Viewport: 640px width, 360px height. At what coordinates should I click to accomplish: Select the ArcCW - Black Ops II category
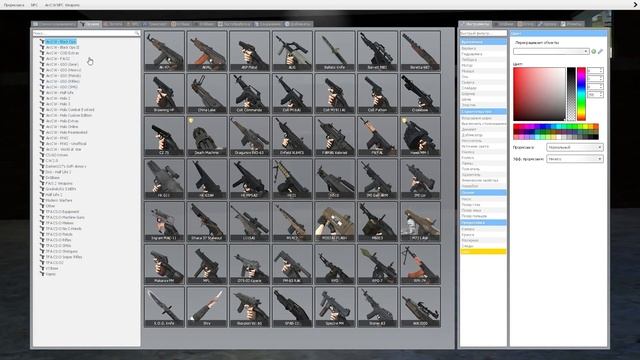coord(62,47)
